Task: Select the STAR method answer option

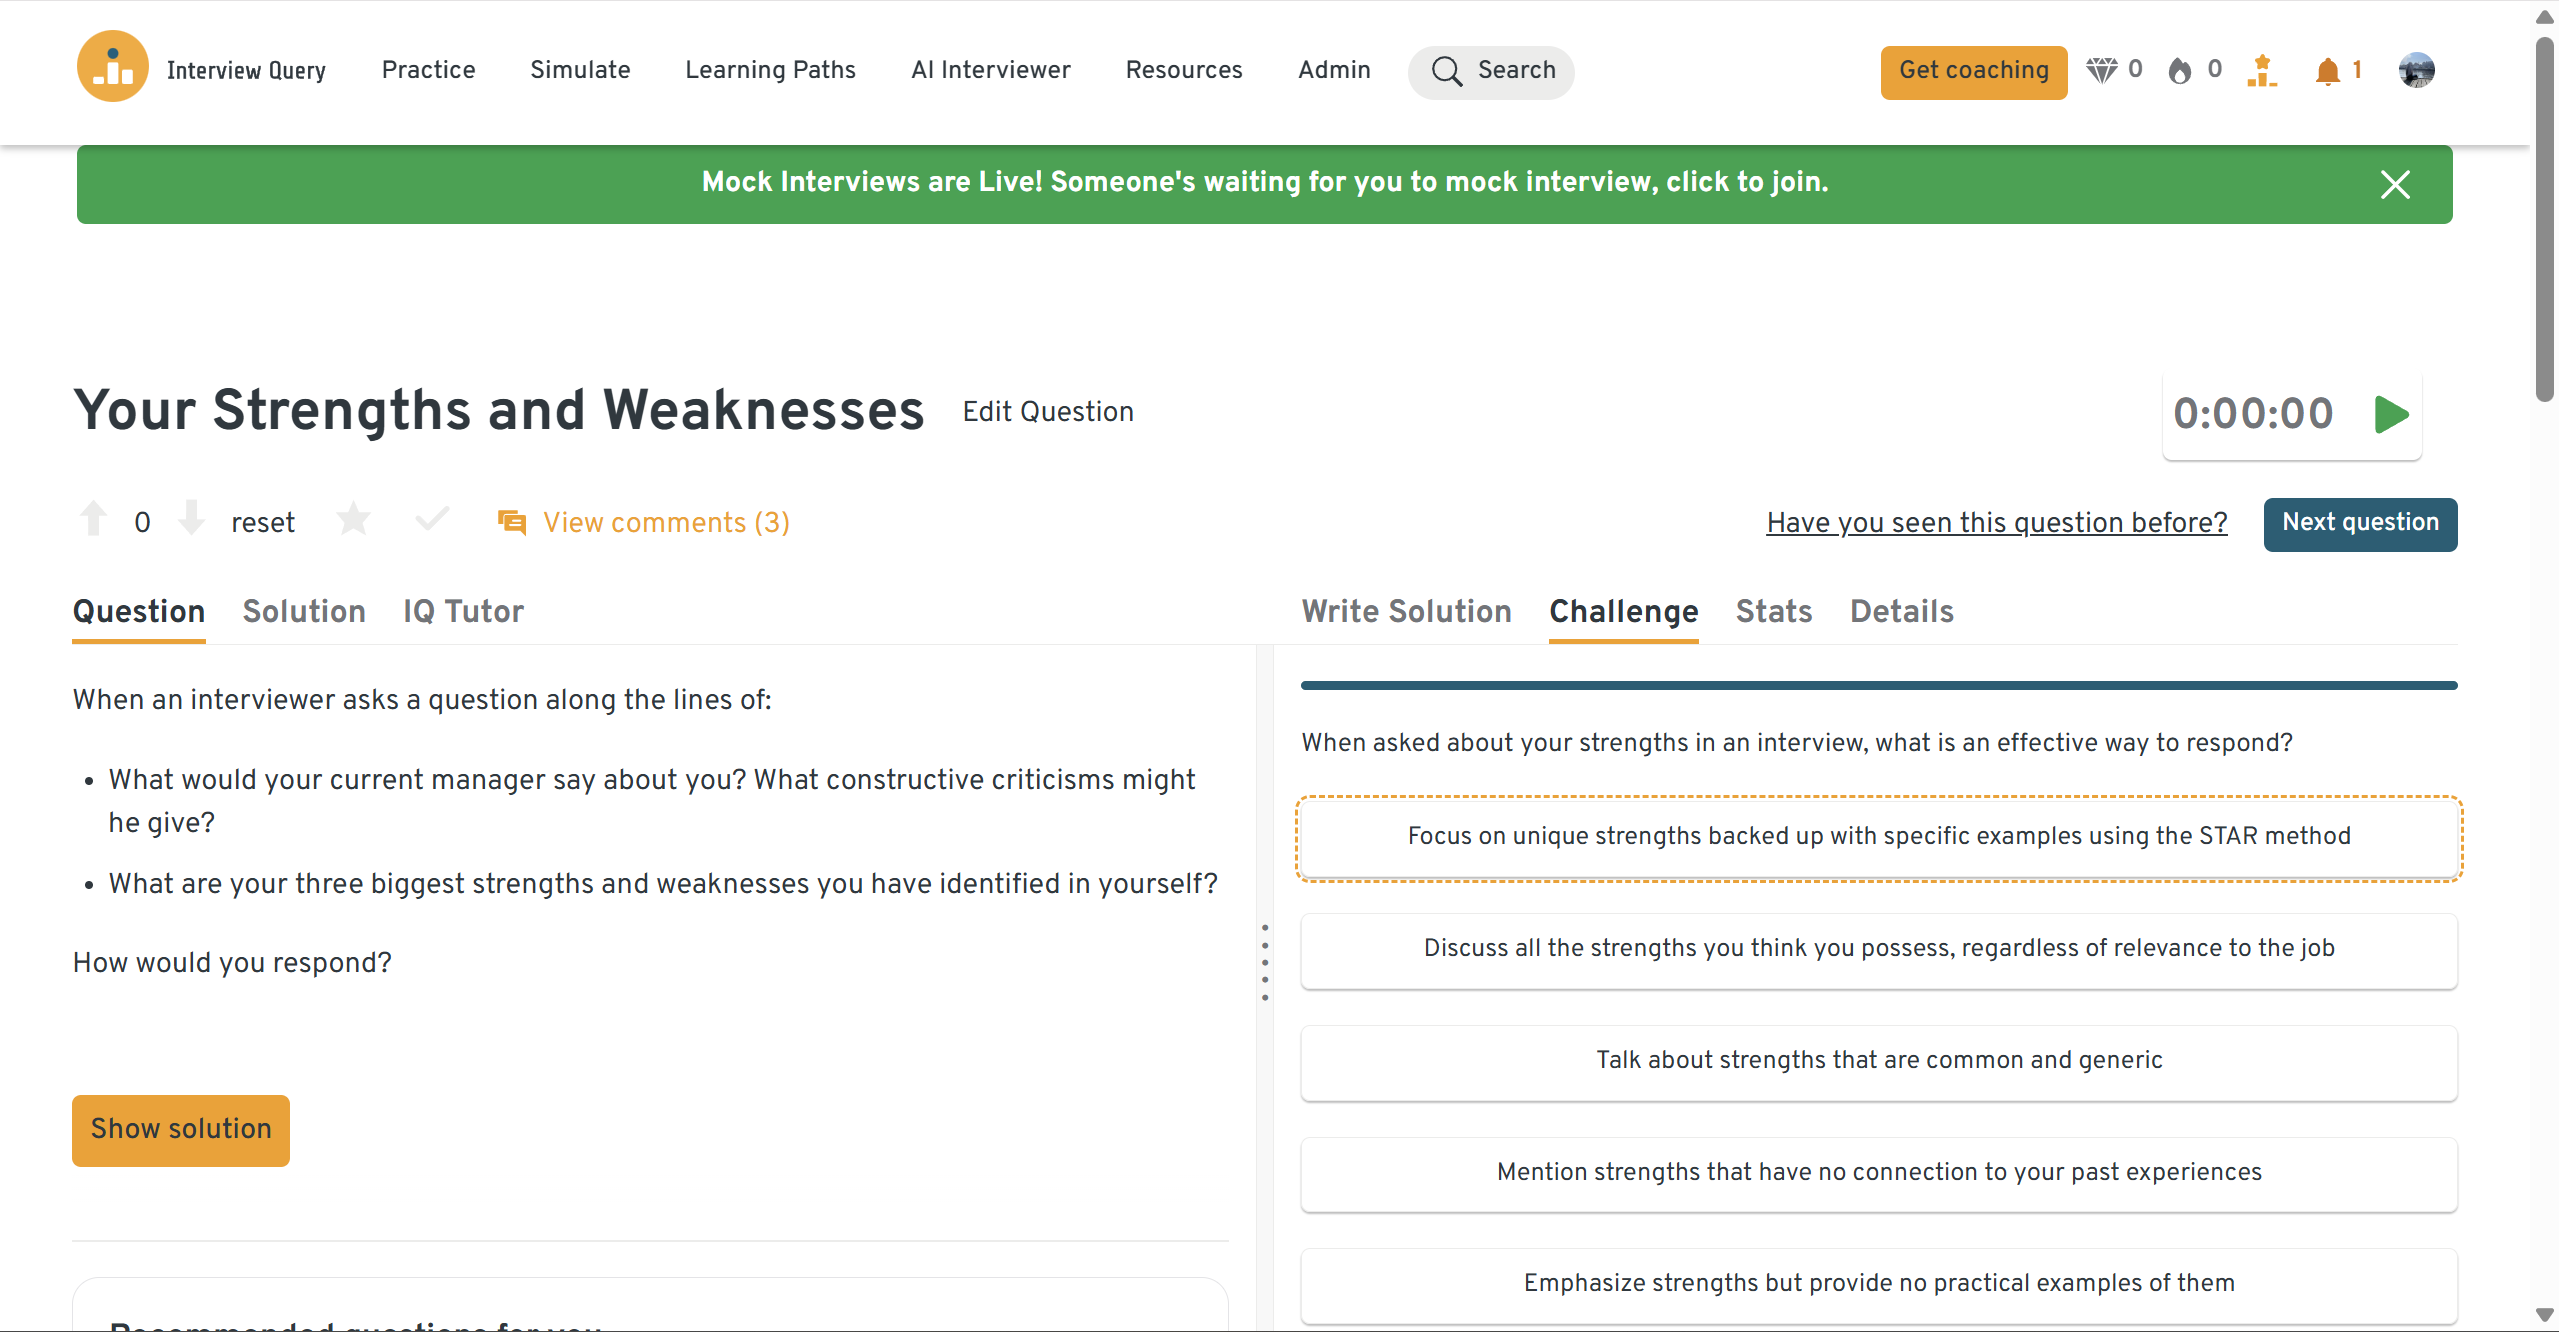Action: (1878, 837)
